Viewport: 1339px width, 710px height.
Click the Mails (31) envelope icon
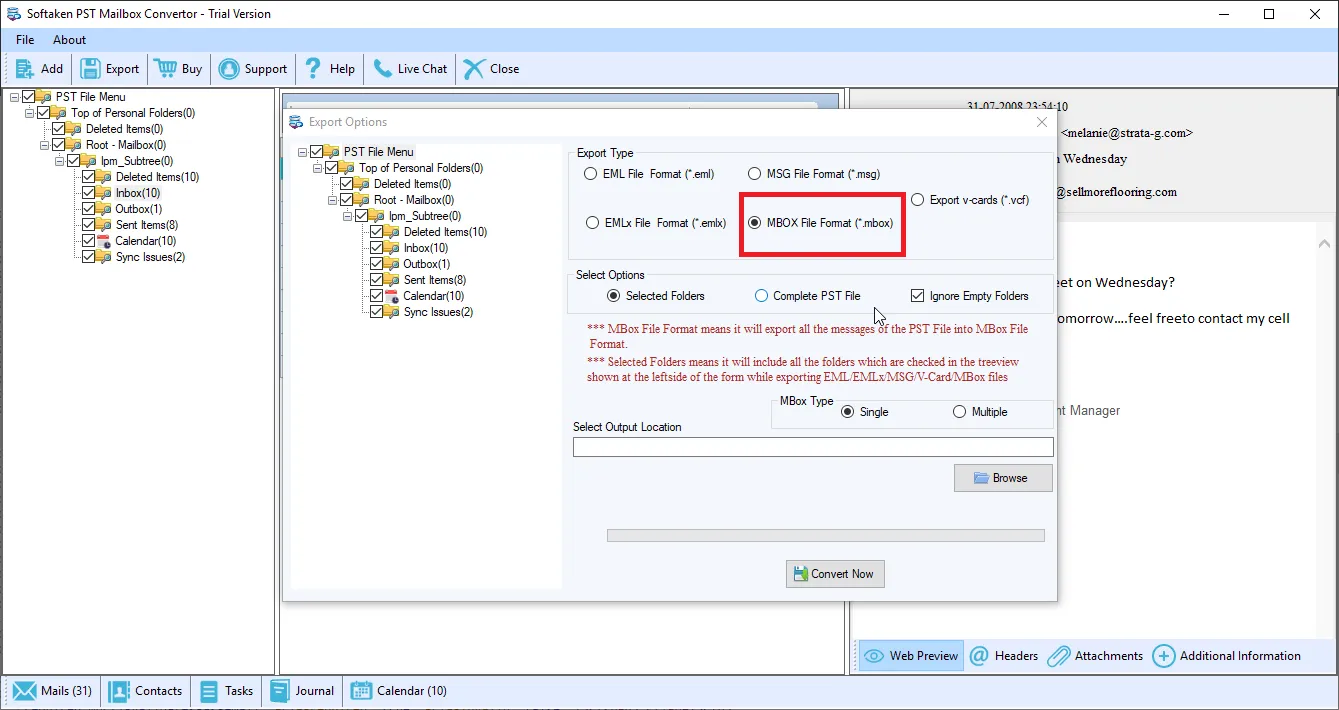(x=25, y=691)
